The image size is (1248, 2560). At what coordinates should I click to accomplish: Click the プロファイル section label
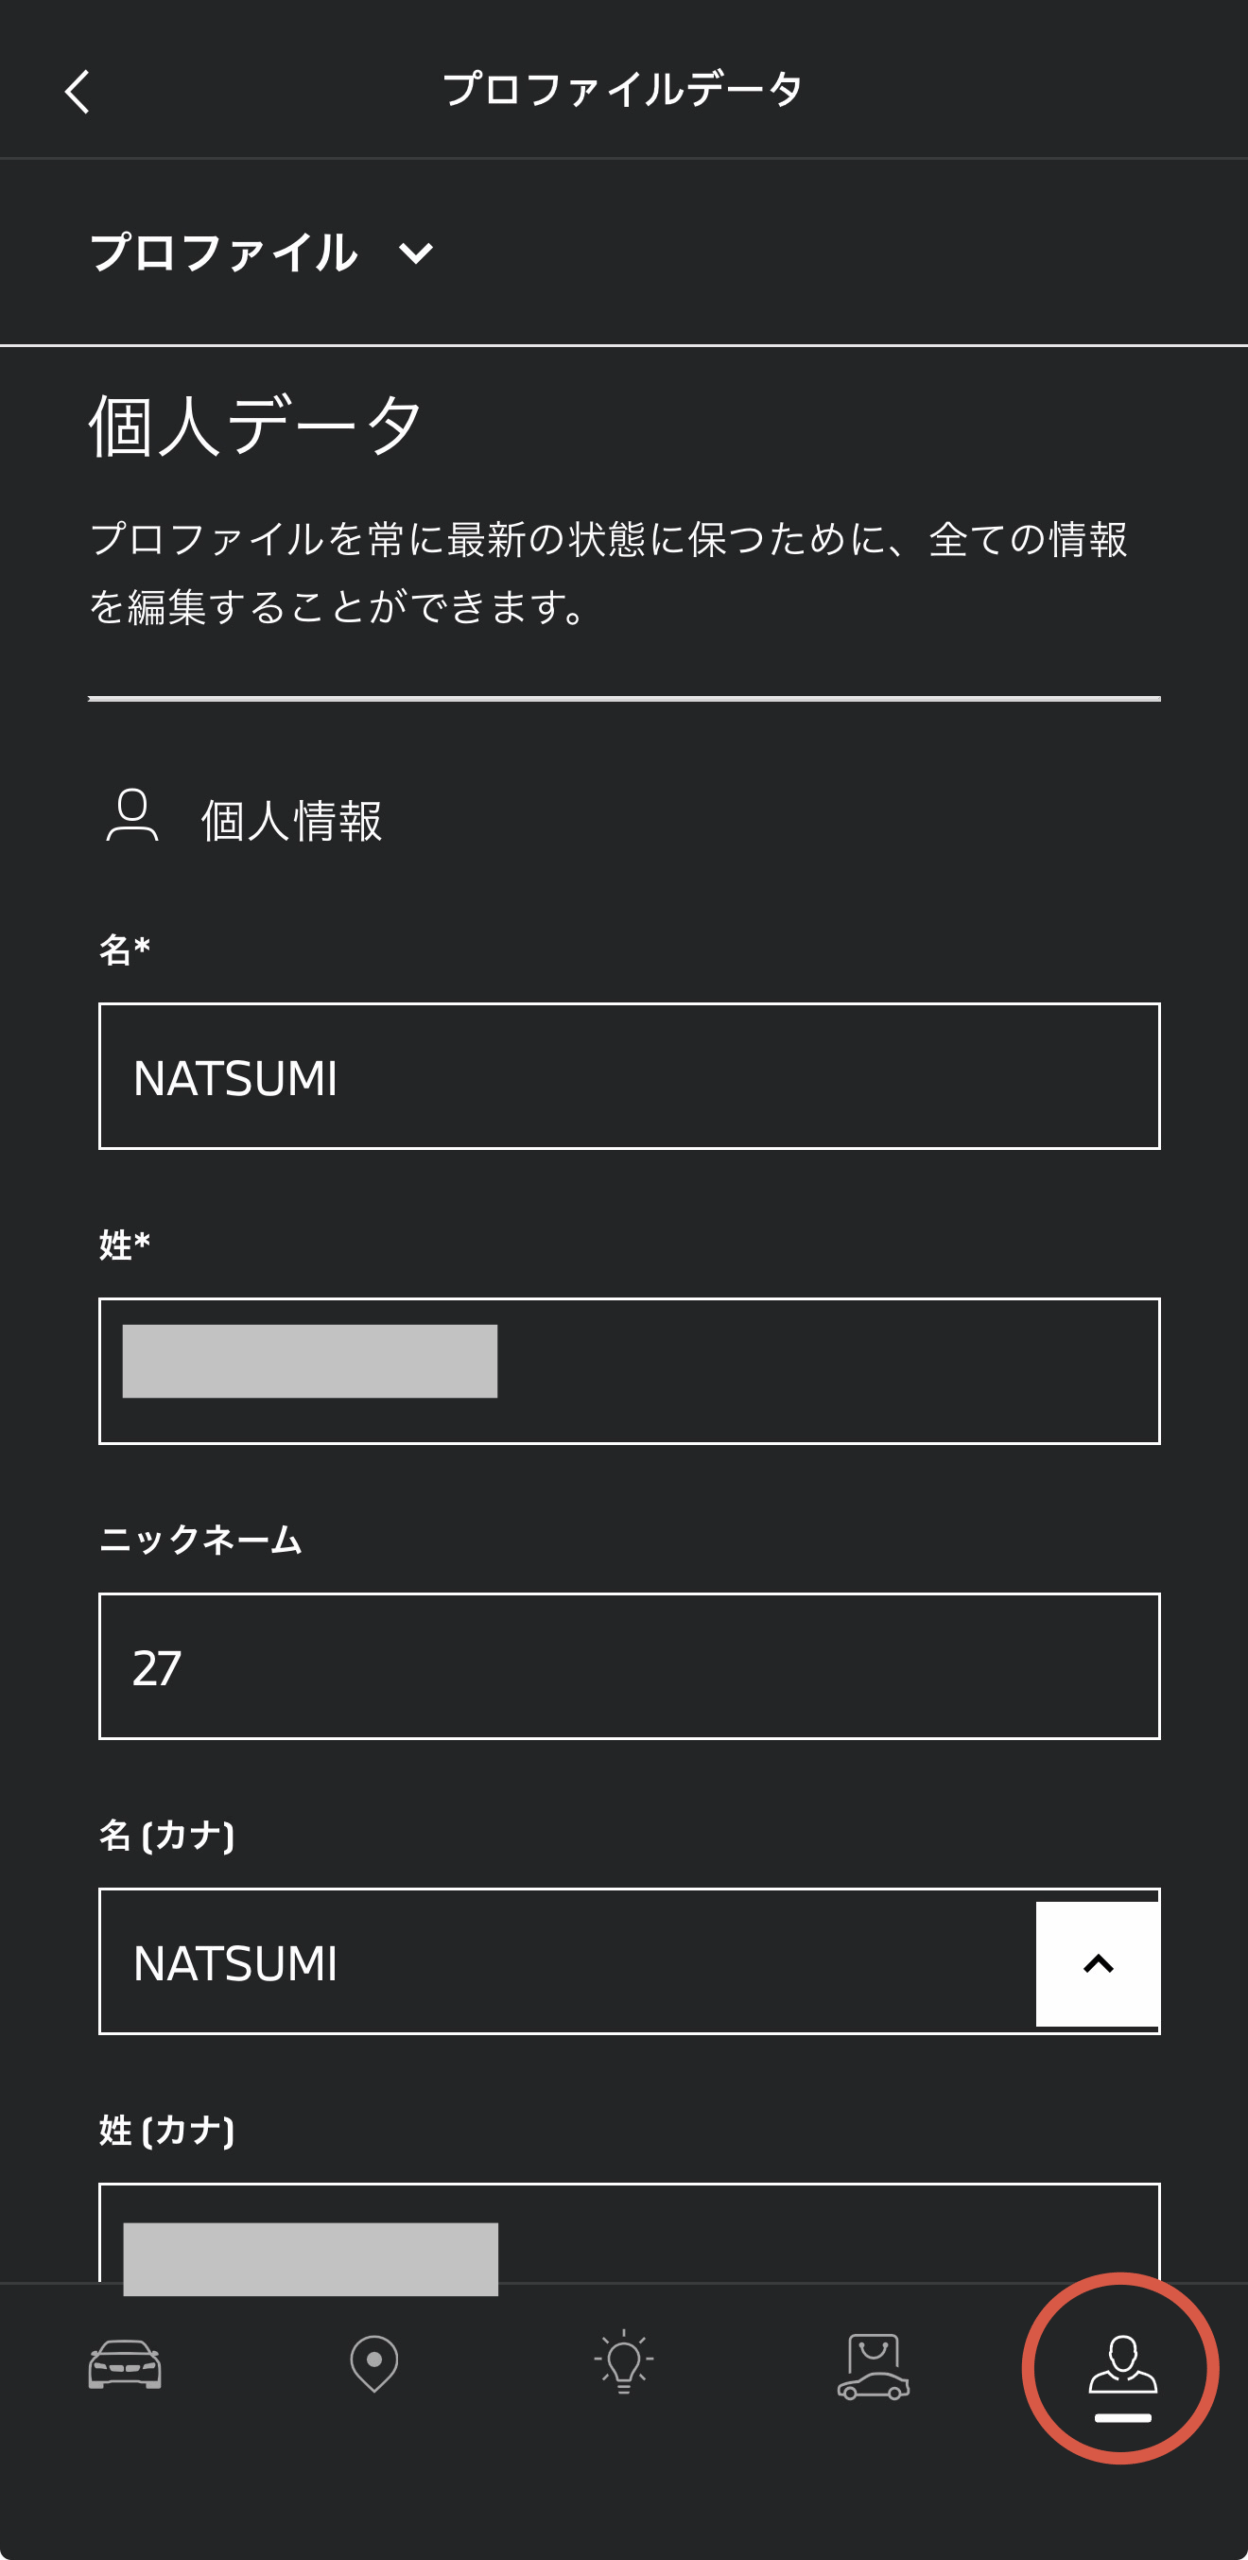(x=224, y=252)
